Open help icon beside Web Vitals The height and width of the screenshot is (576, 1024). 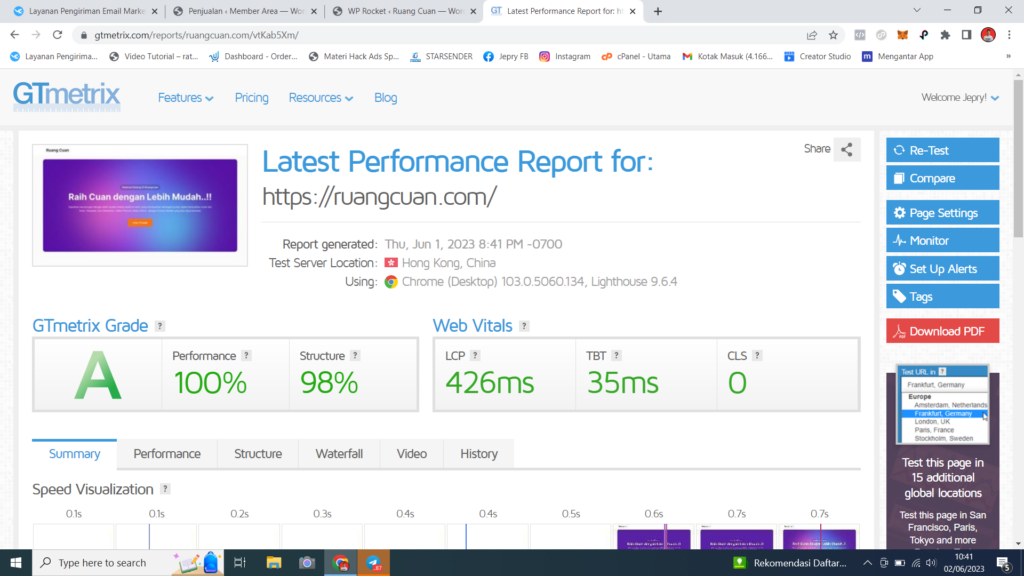coord(524,326)
